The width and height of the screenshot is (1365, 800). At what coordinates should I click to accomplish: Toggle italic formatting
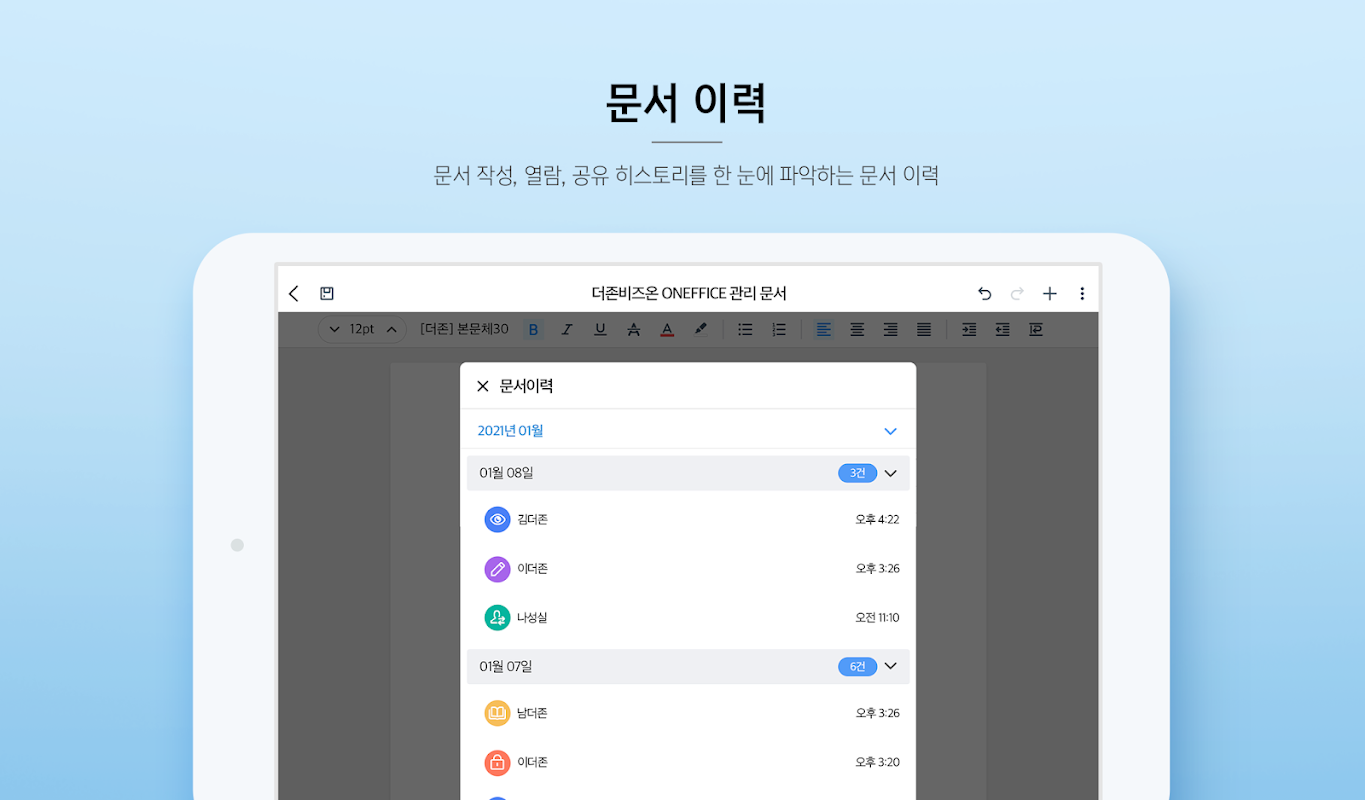tap(567, 329)
